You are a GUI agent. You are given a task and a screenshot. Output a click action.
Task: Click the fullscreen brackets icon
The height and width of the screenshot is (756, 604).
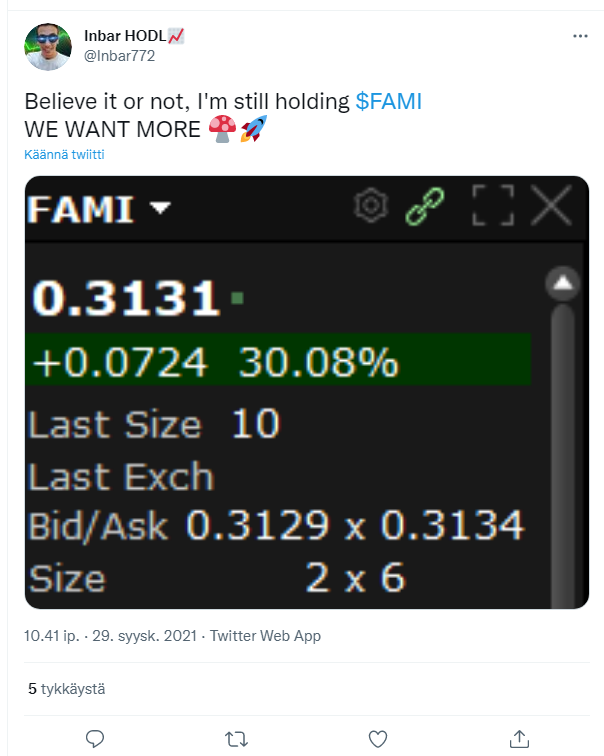click(492, 207)
